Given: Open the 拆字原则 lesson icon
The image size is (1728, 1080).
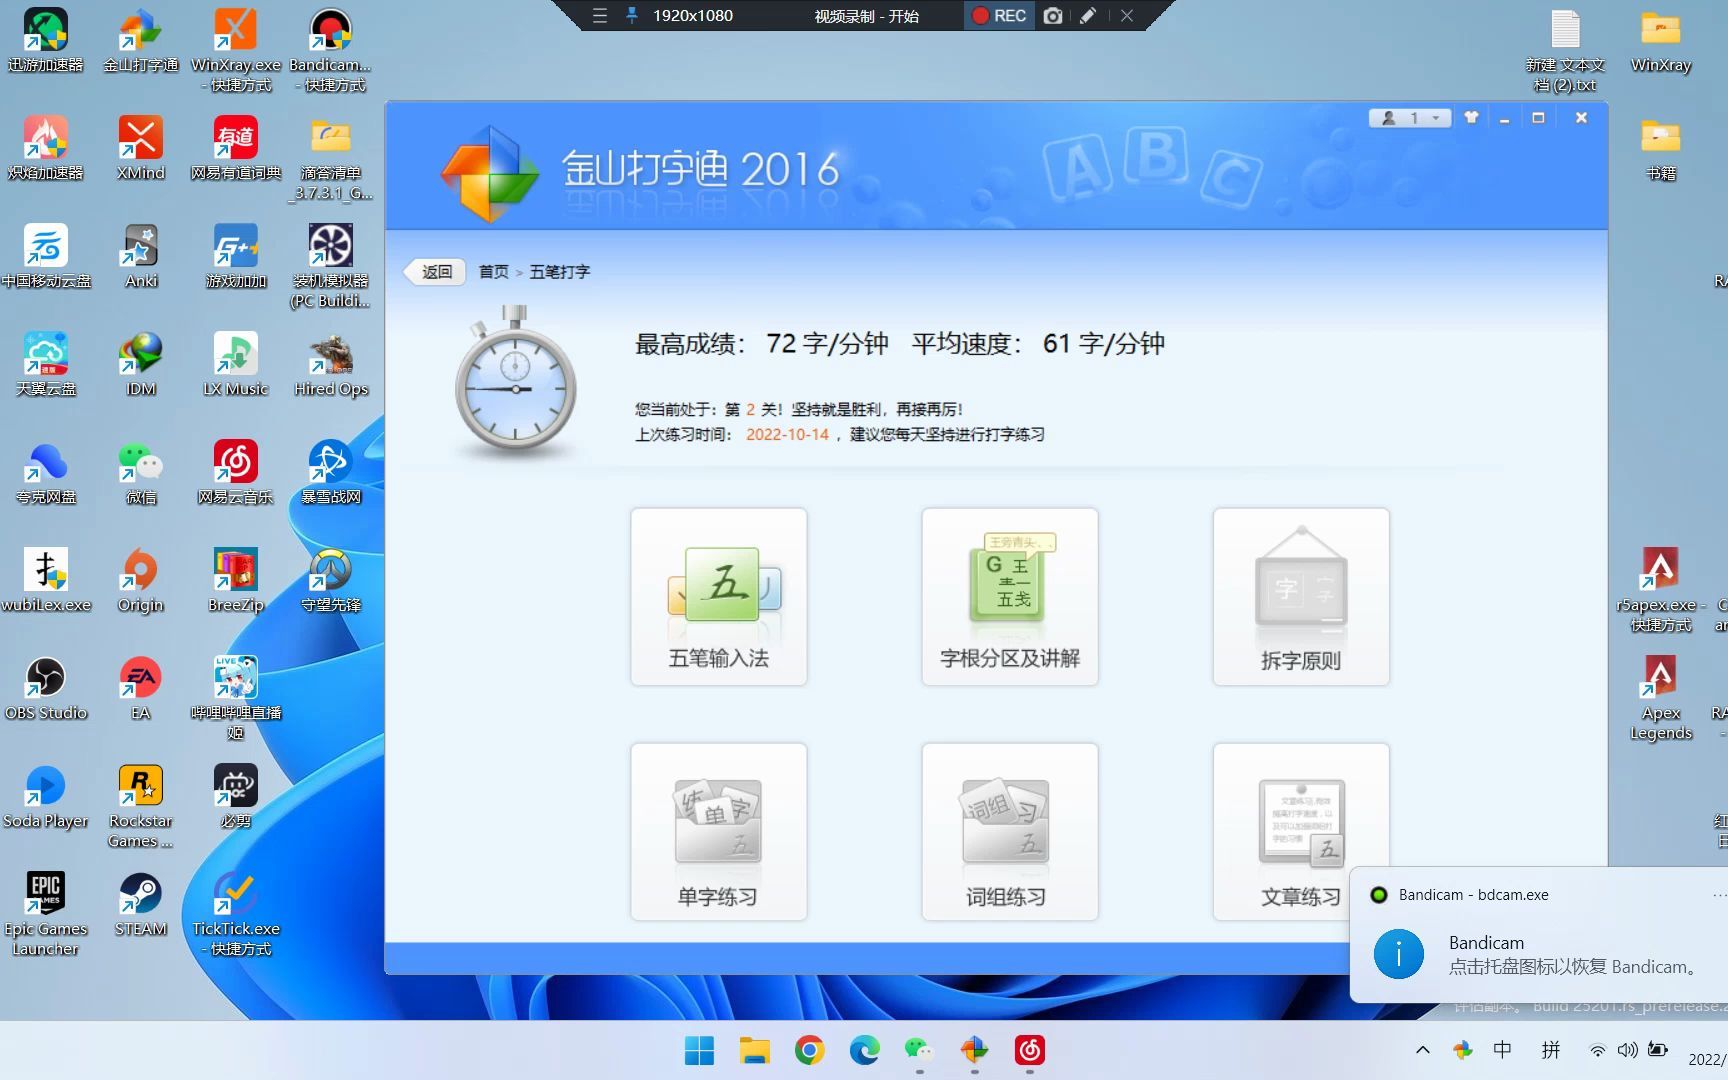Looking at the screenshot, I should pyautogui.click(x=1300, y=597).
